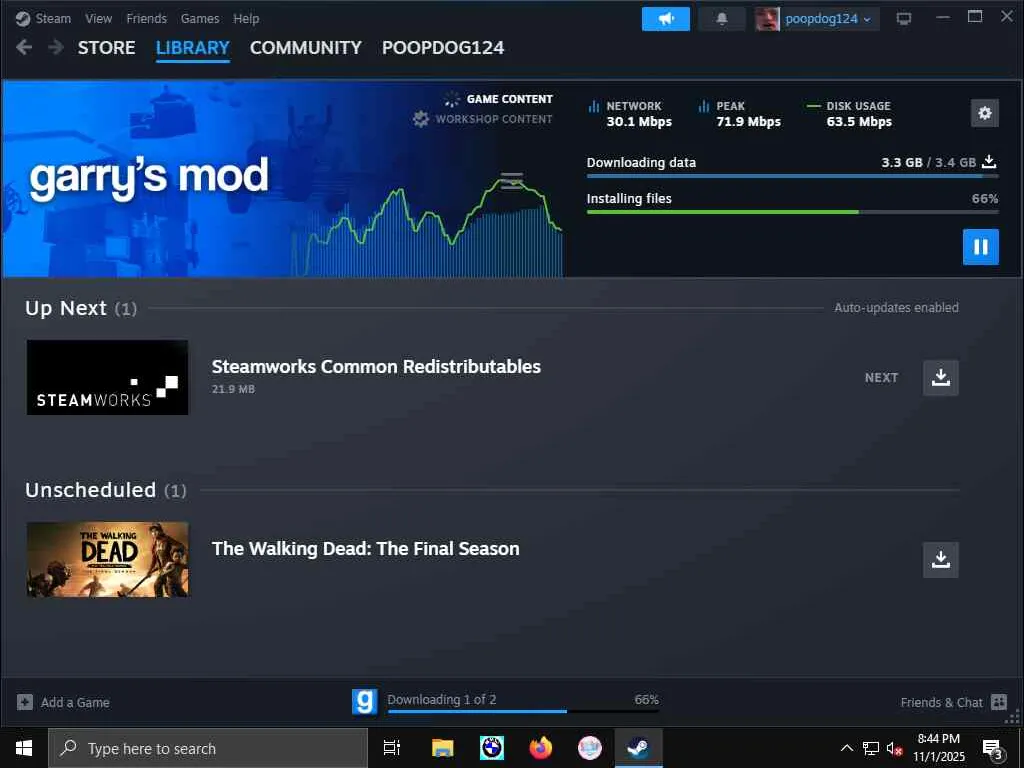Viewport: 1024px width, 768px height.
Task: Open the notifications bell
Action: [x=722, y=19]
